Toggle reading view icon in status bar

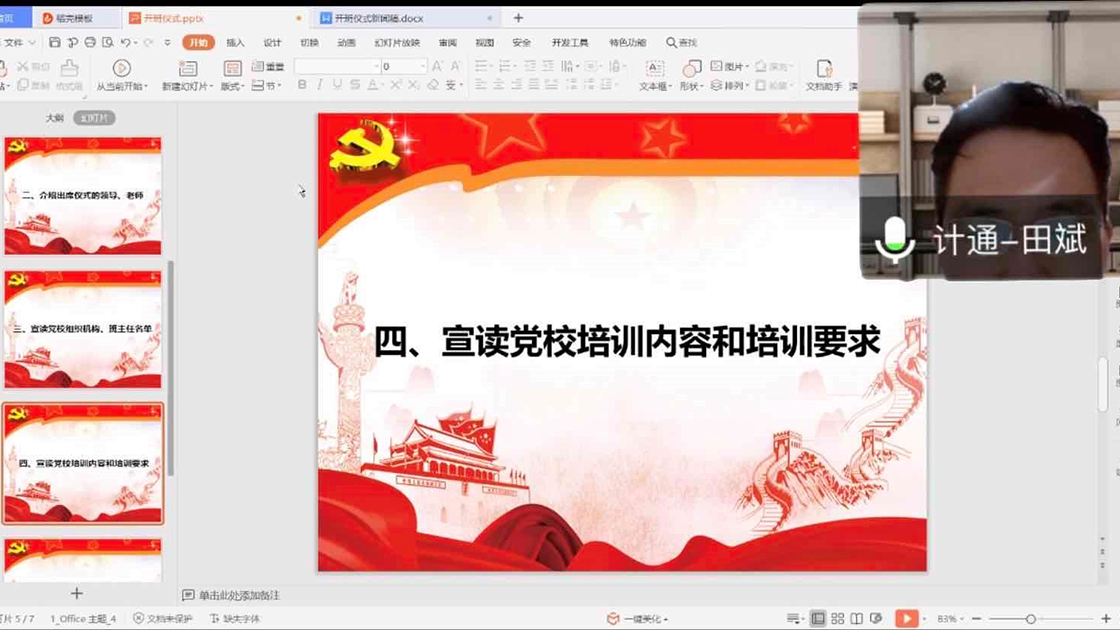[x=858, y=619]
